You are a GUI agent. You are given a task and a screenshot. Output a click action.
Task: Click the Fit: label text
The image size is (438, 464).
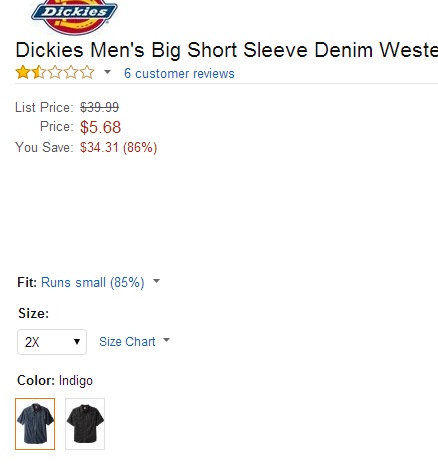coord(27,282)
